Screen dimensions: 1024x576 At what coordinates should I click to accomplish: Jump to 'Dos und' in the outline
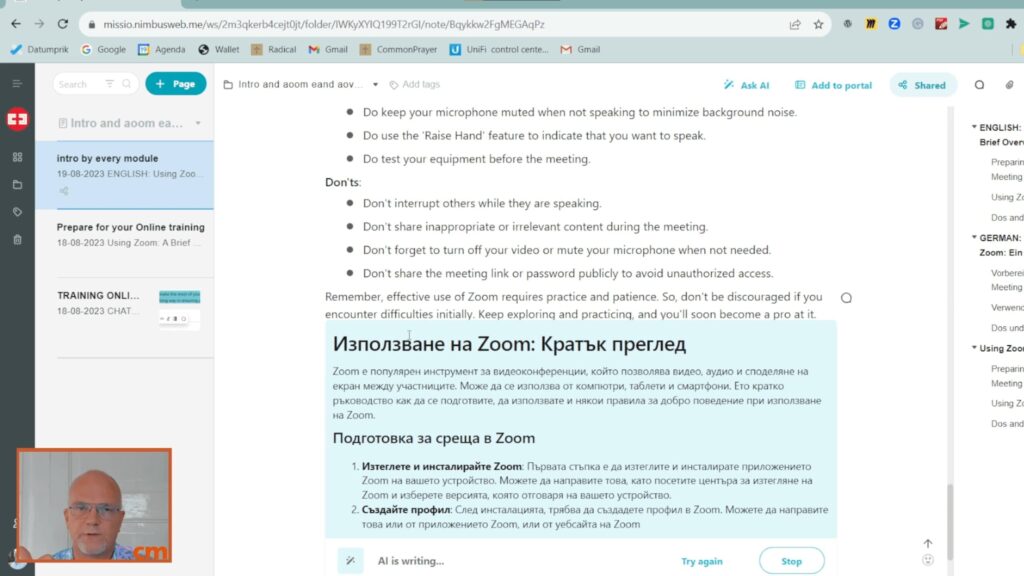click(1006, 328)
